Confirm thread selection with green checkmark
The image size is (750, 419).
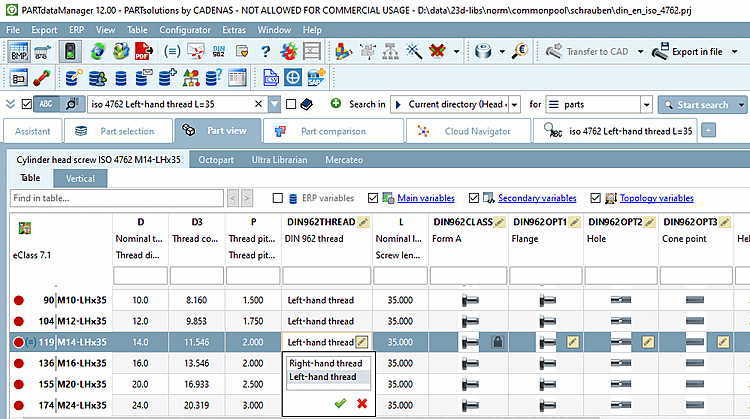point(341,403)
